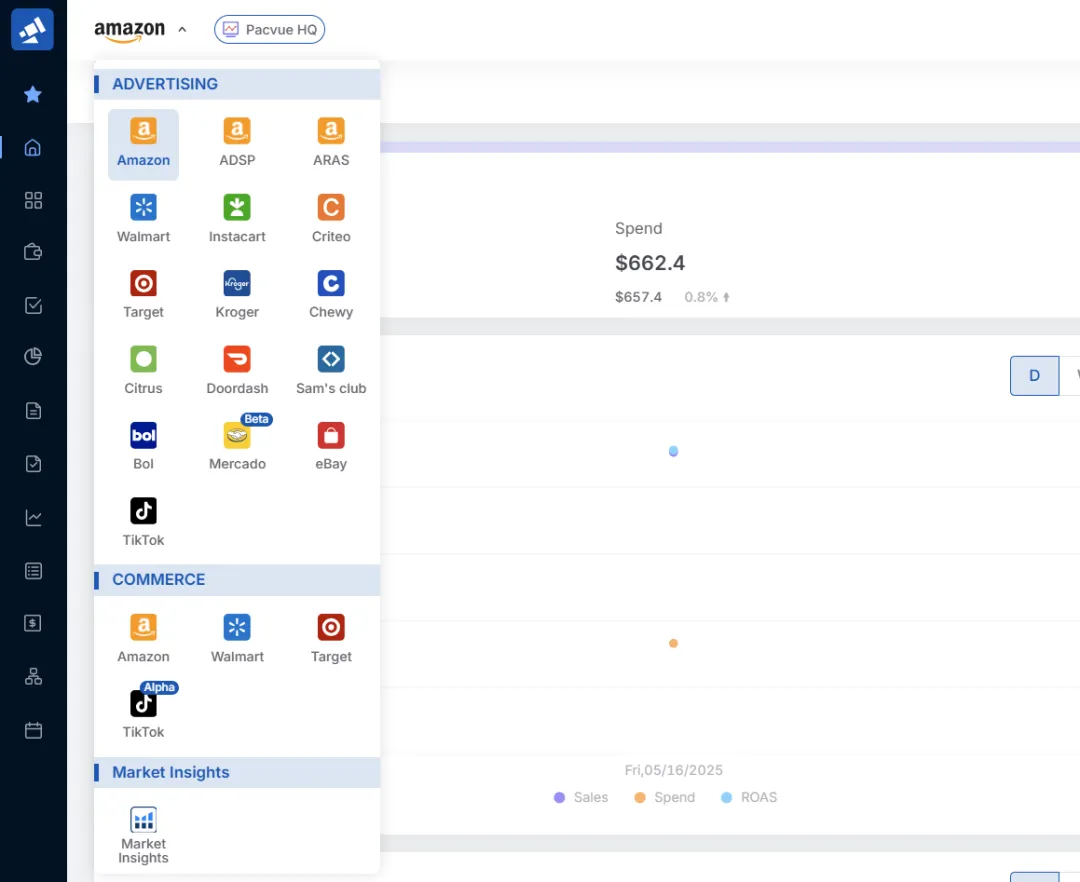Open the pie chart sidebar icon
This screenshot has width=1080, height=882.
point(33,356)
